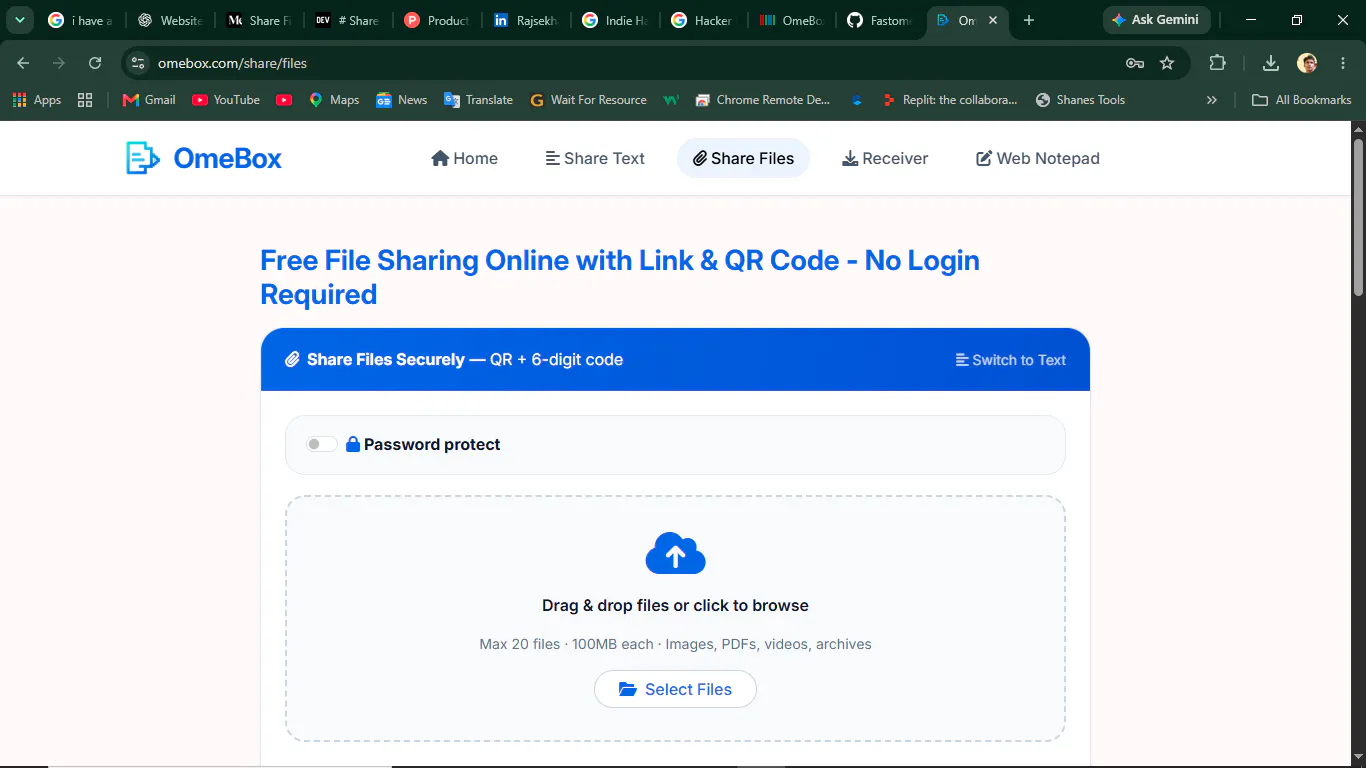
Task: Open the Home nav item
Action: pos(464,158)
